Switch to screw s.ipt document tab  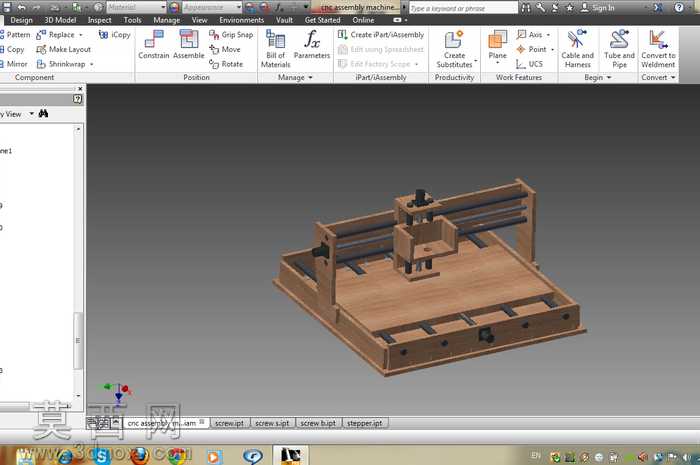[x=272, y=423]
